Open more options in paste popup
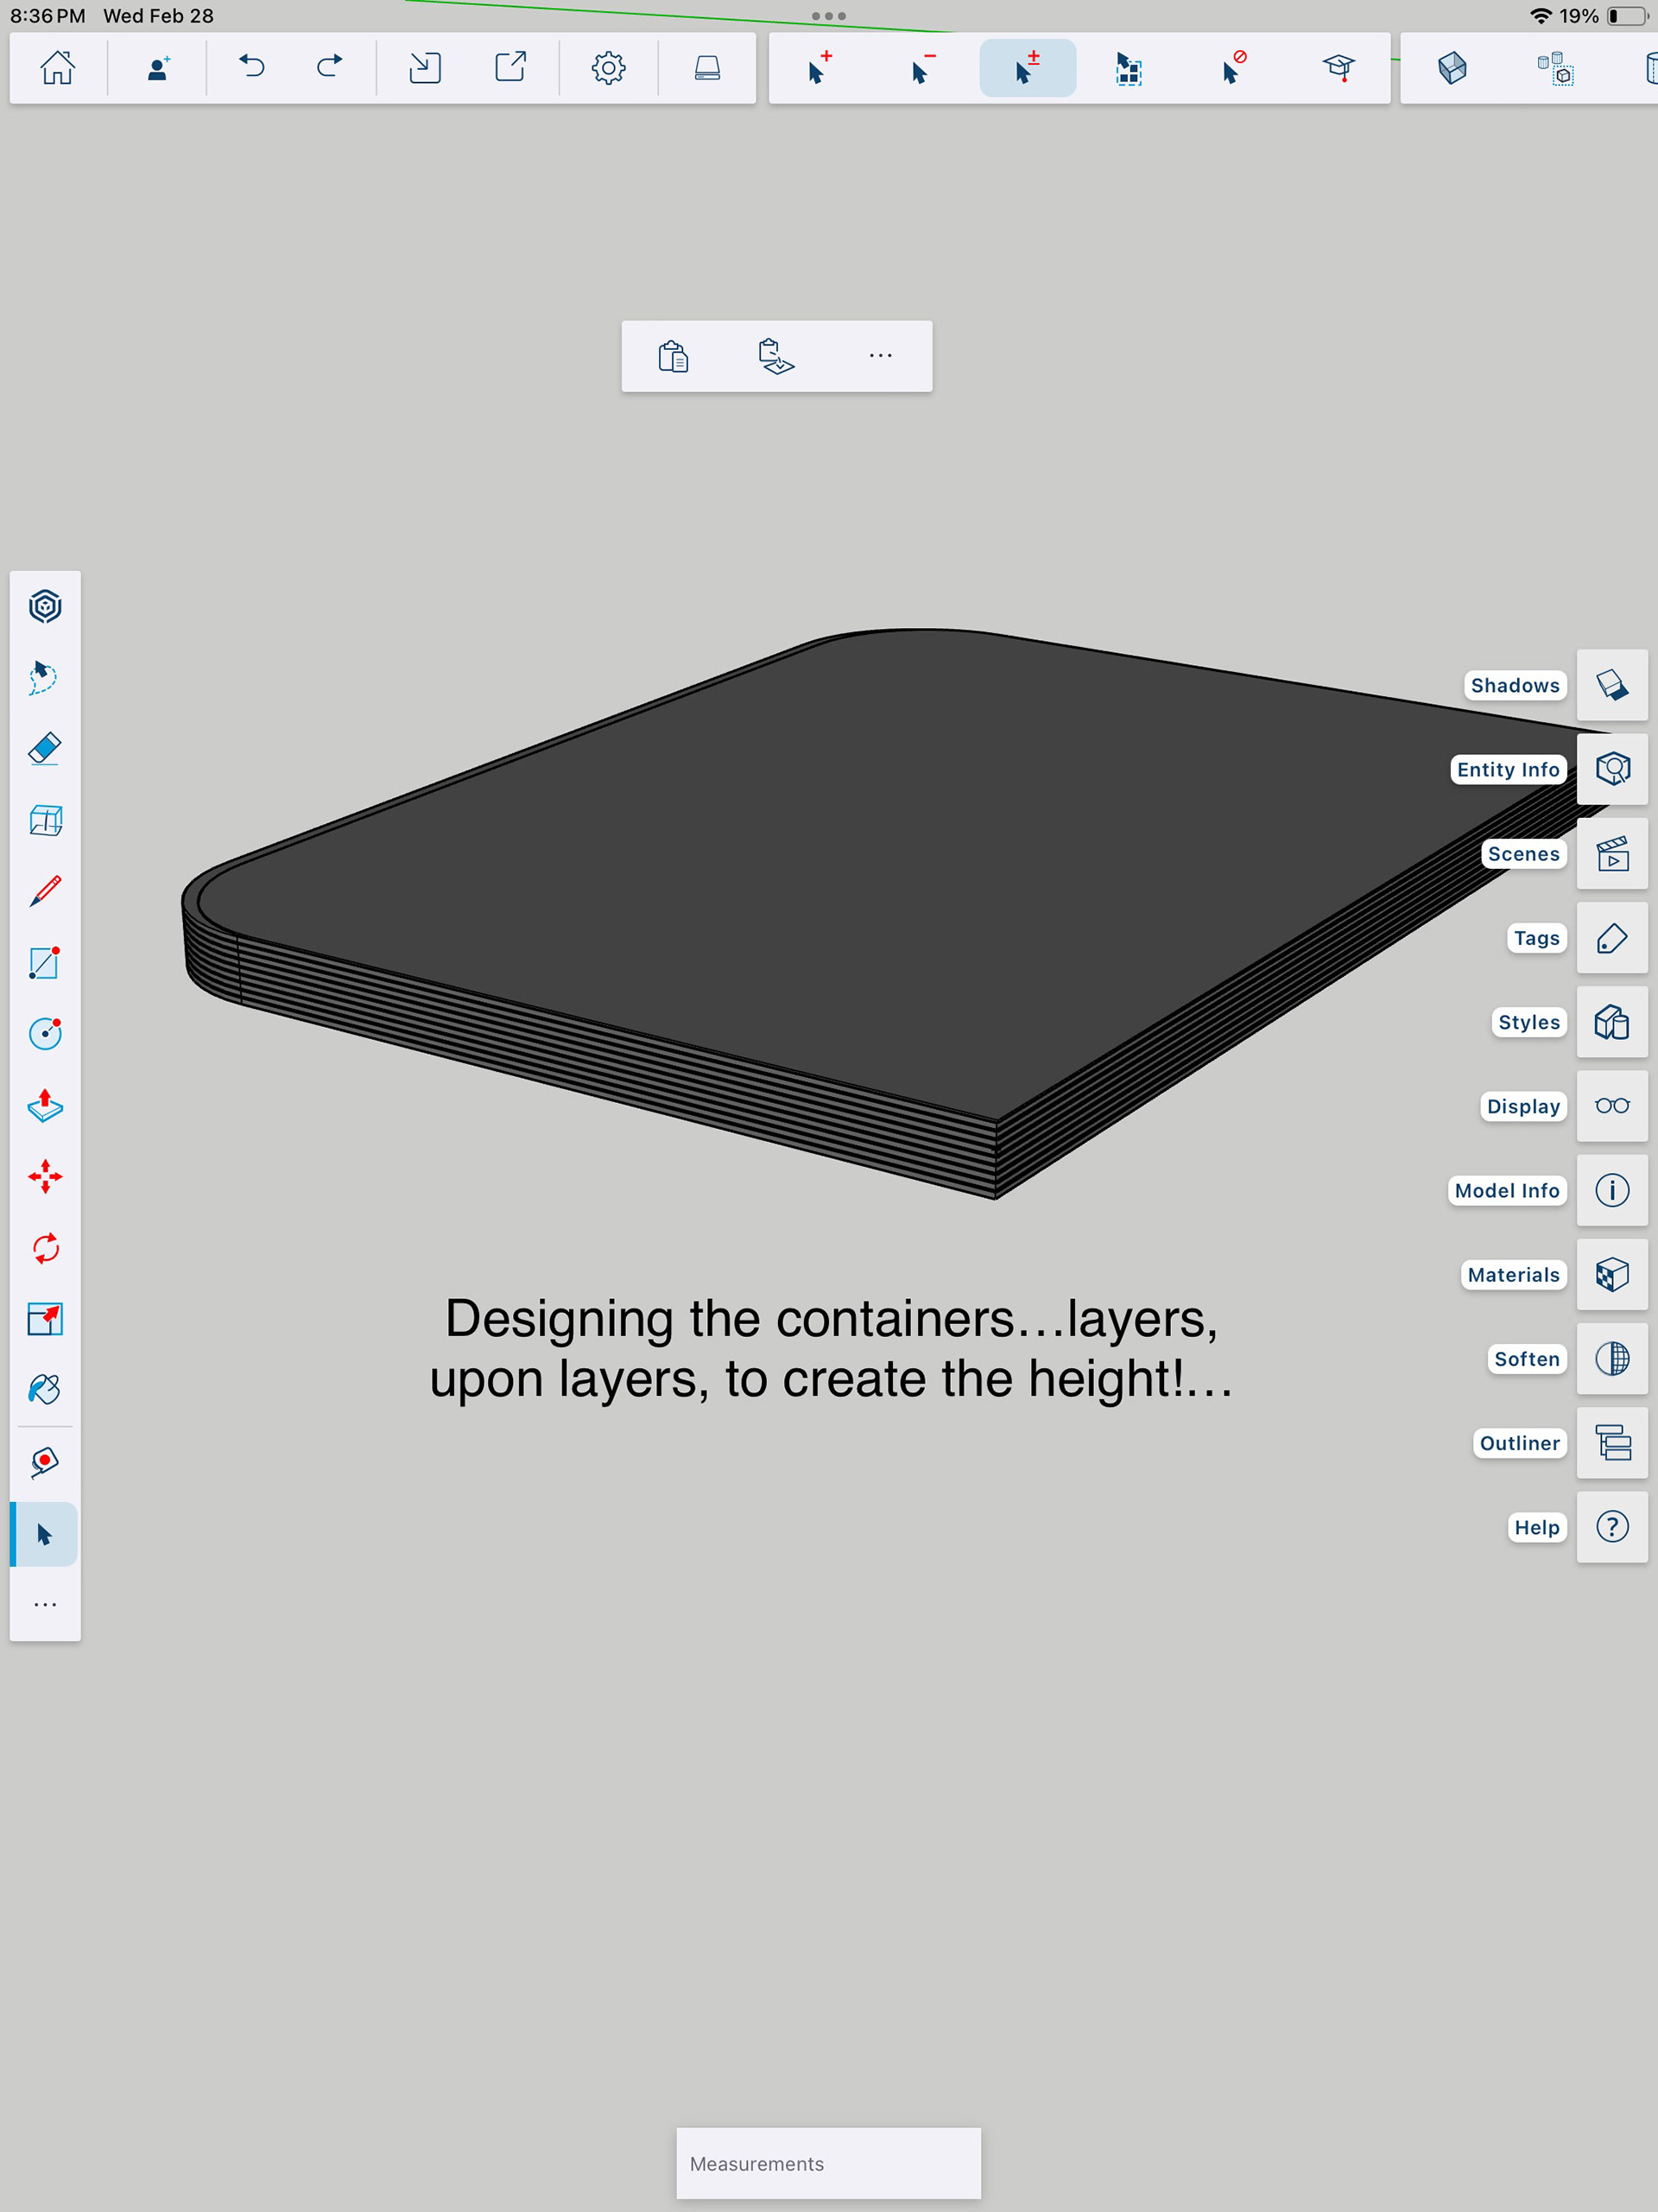Screen dimensions: 1658x2212 point(880,356)
